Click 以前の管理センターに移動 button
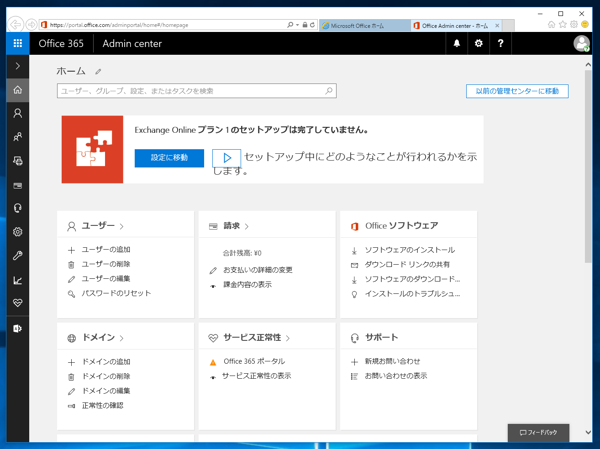The width and height of the screenshot is (600, 449). click(x=517, y=91)
